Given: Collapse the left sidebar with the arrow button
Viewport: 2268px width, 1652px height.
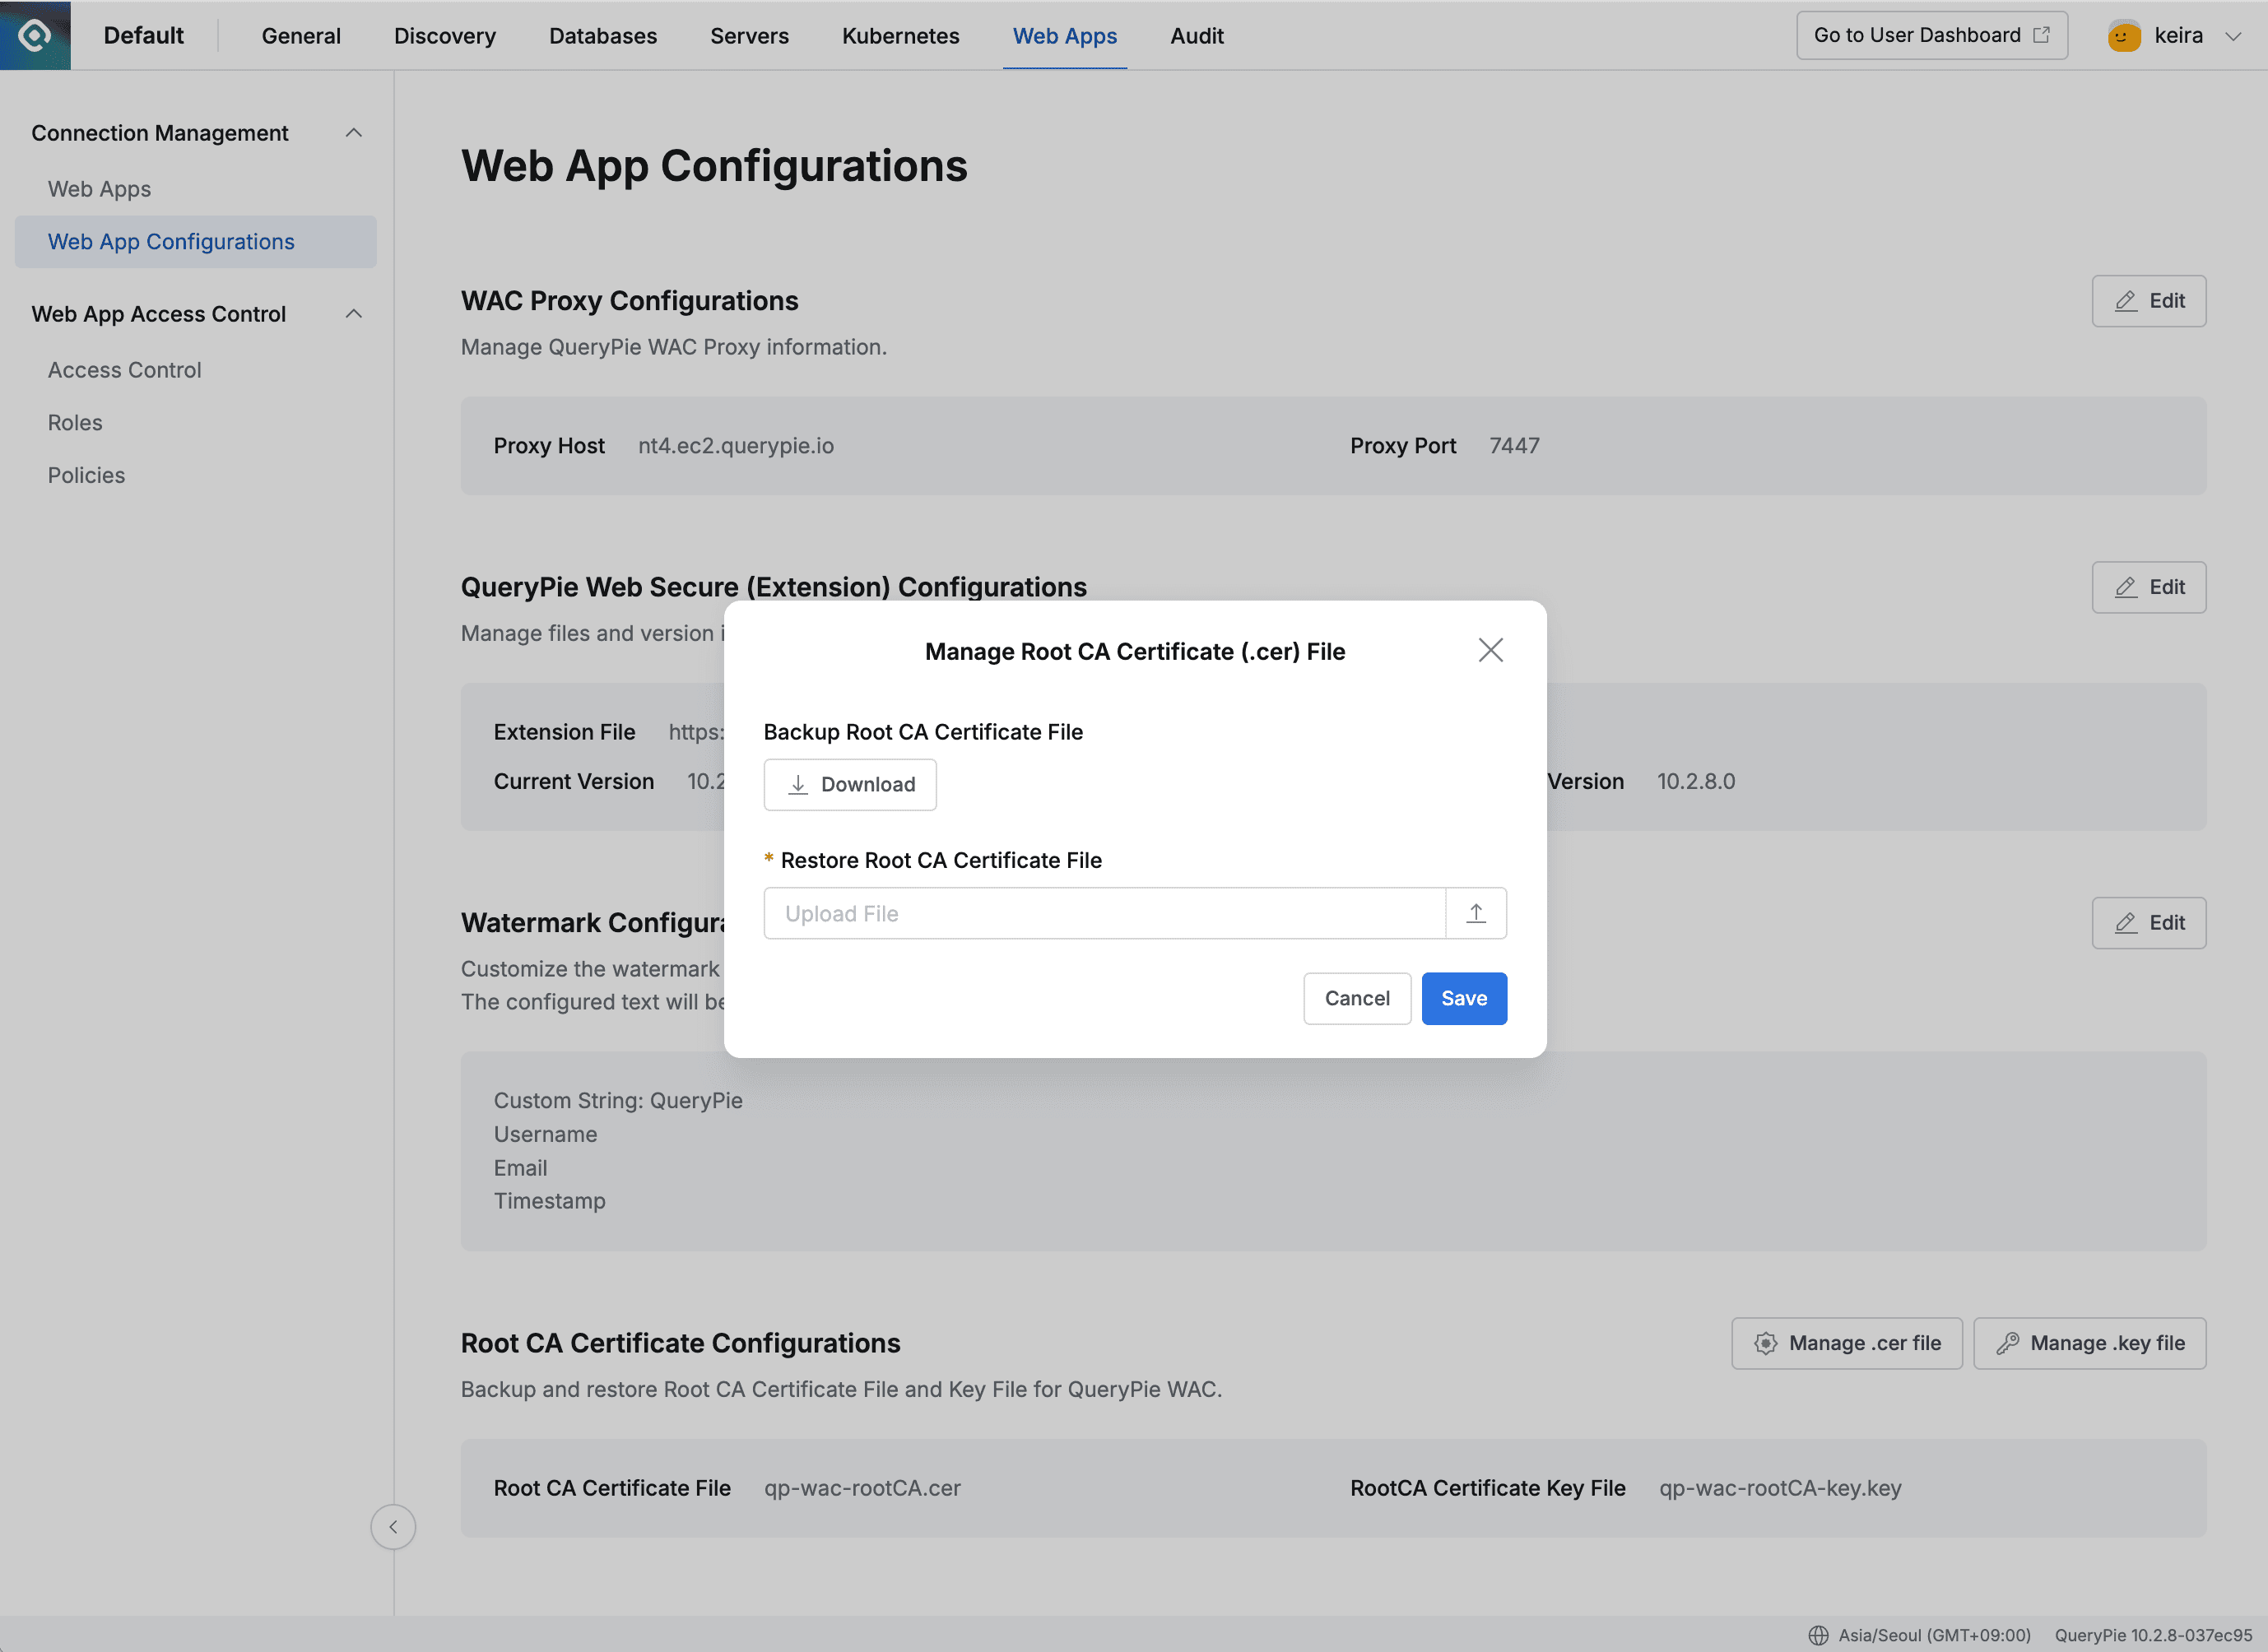Looking at the screenshot, I should pyautogui.click(x=393, y=1527).
